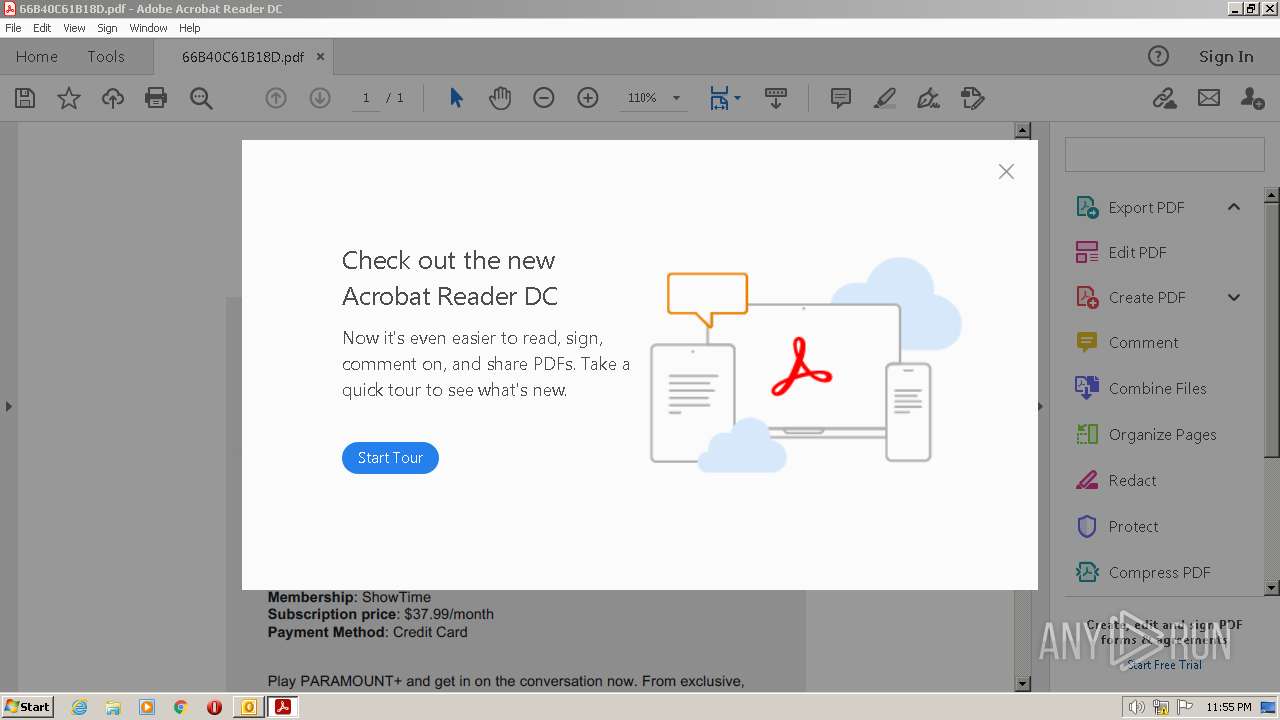Activate the Hand pan tool
Image resolution: width=1280 pixels, height=720 pixels.
500,98
